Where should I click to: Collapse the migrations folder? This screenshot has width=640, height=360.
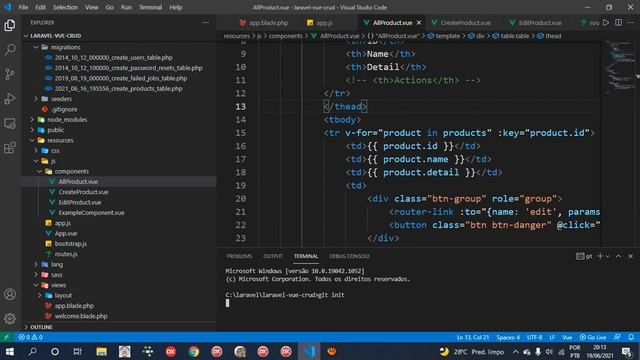pos(36,47)
